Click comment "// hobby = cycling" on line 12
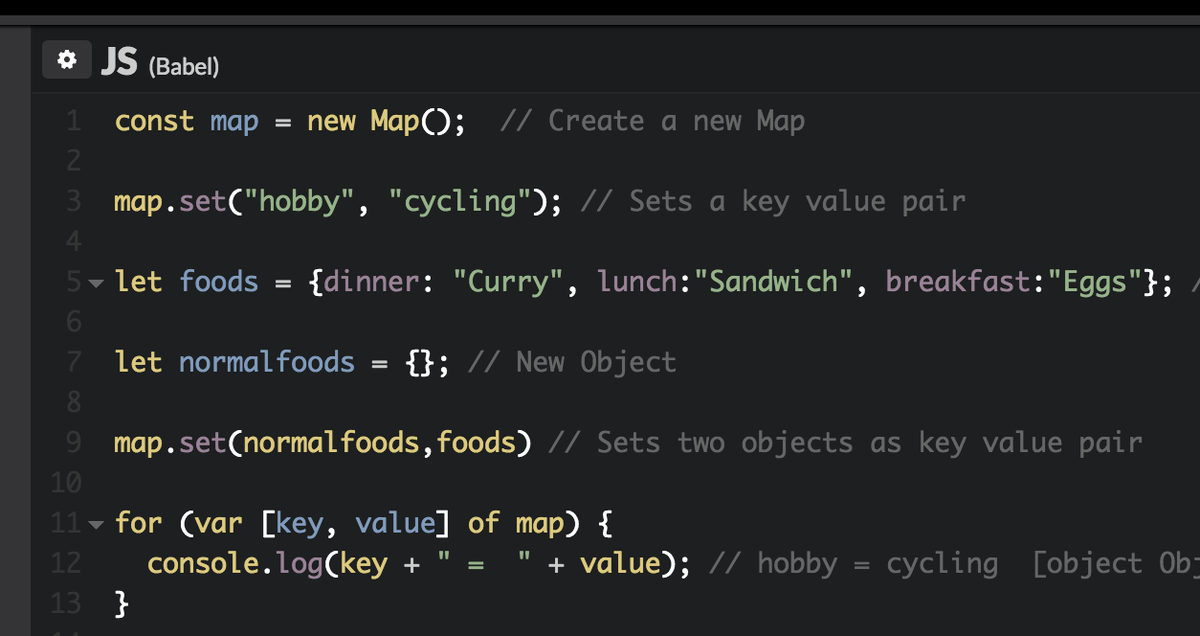1200x636 pixels. tap(853, 563)
